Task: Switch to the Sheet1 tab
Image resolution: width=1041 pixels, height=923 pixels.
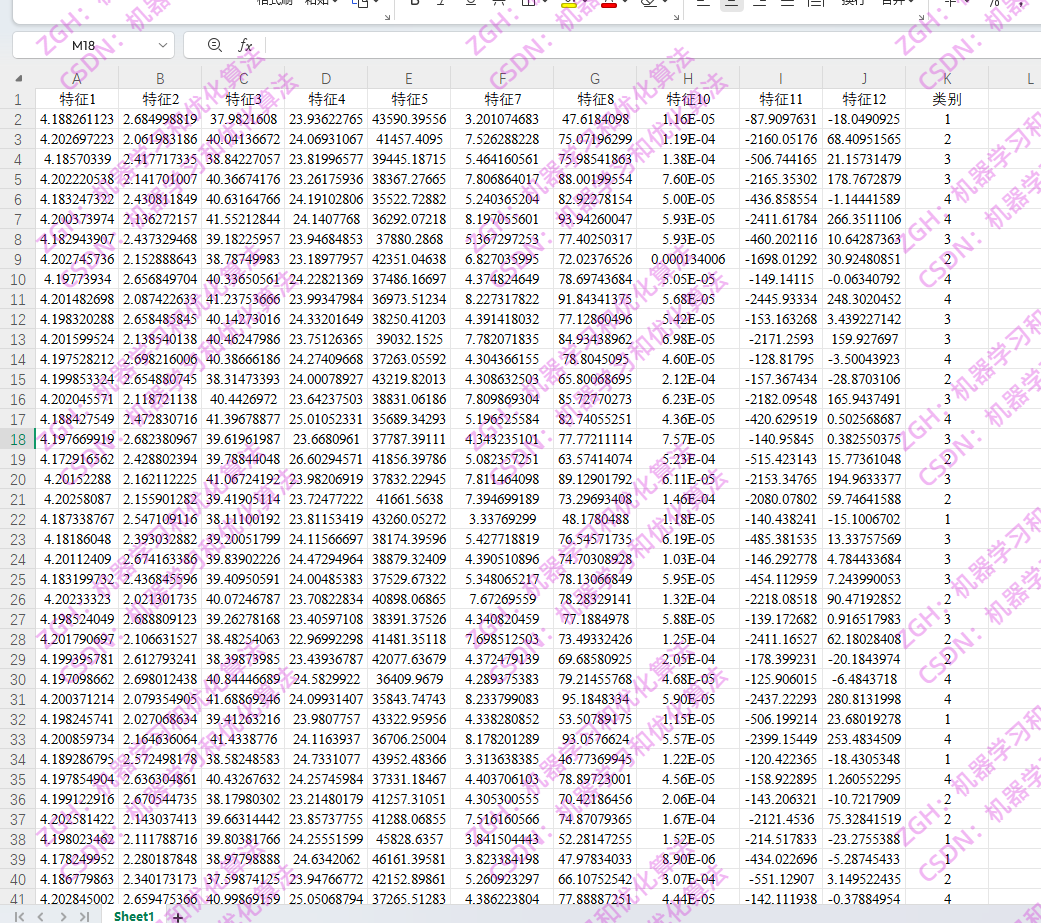Action: click(x=133, y=916)
